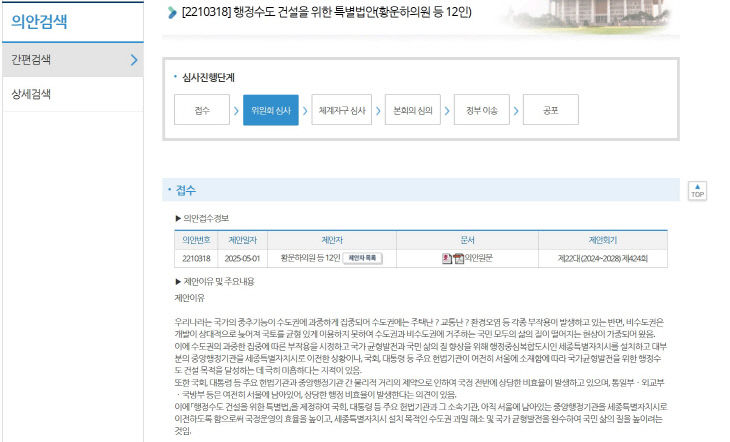Open the 상세검색 menu item
The image size is (730, 442).
pos(73,94)
